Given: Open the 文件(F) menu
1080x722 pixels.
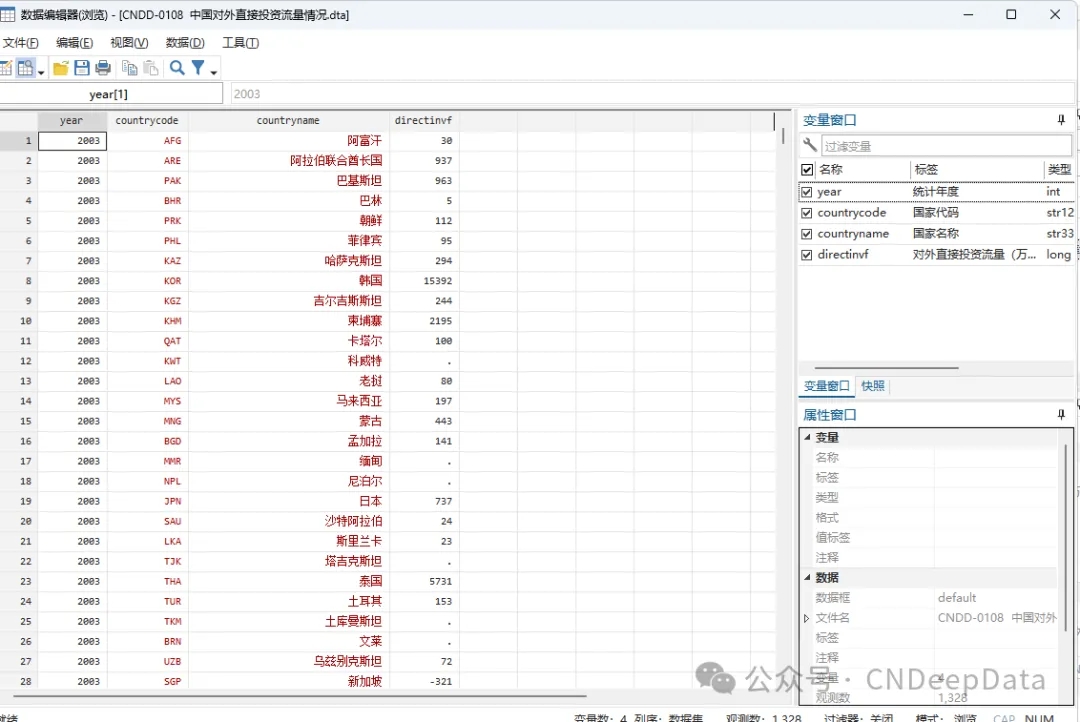Looking at the screenshot, I should click(x=21, y=43).
